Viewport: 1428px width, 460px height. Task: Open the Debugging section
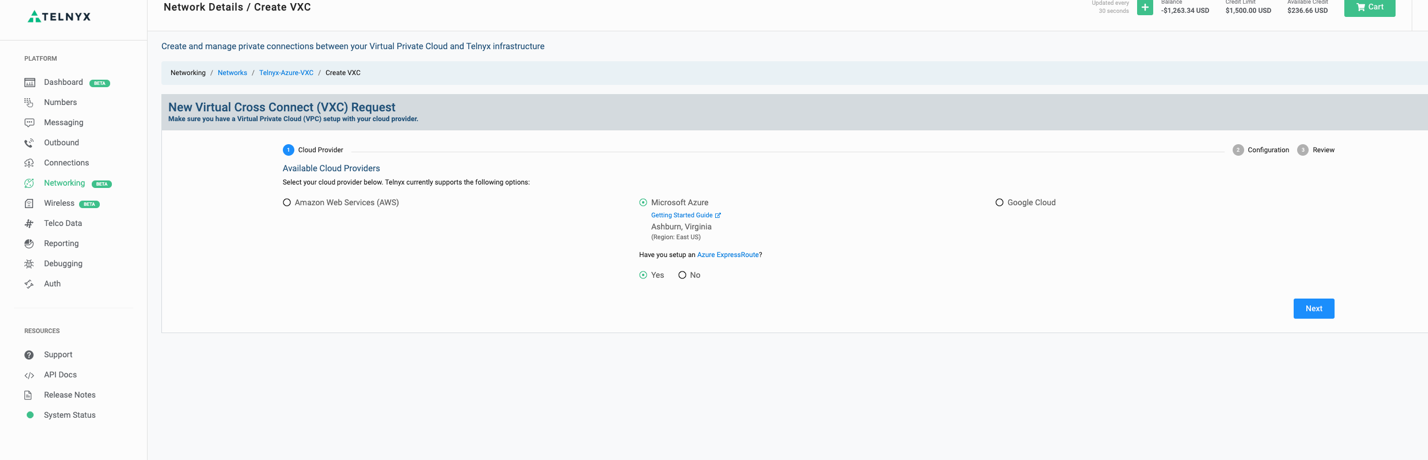click(63, 264)
